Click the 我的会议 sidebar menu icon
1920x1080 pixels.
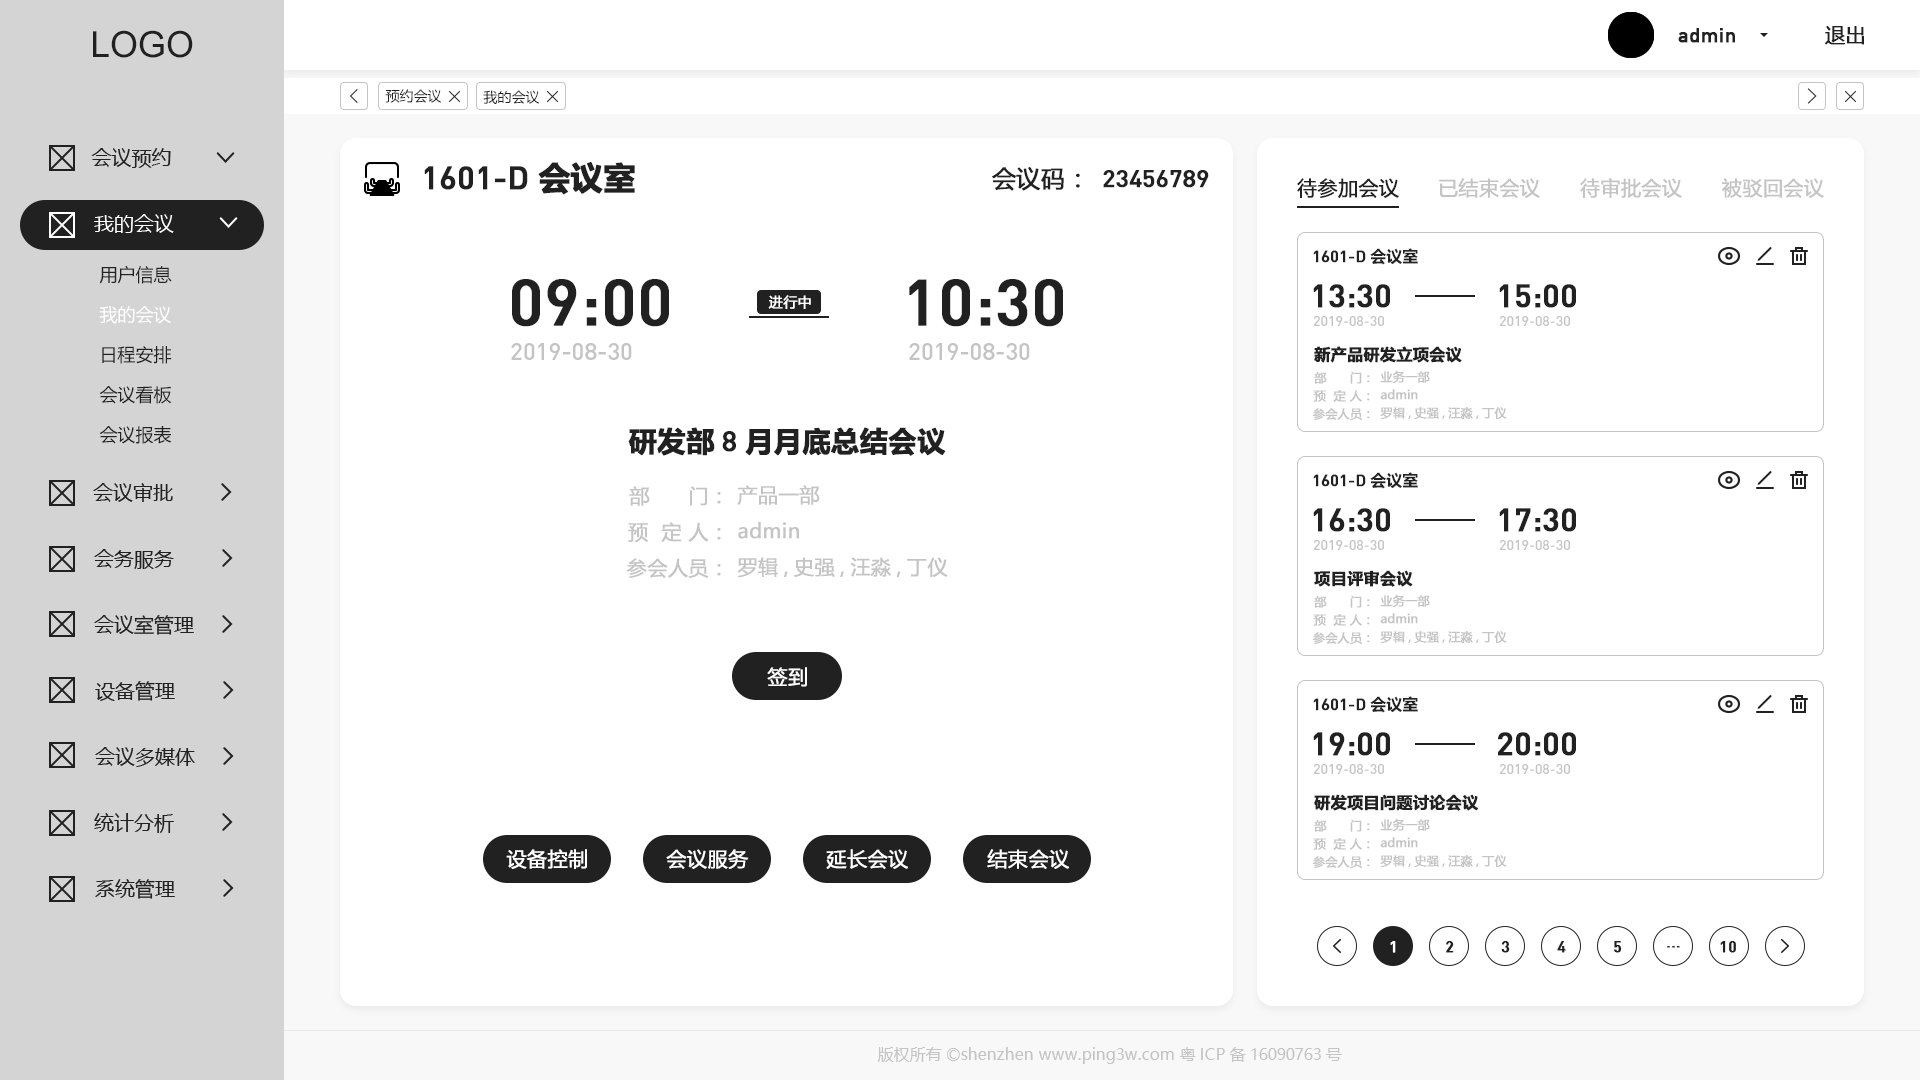[62, 225]
